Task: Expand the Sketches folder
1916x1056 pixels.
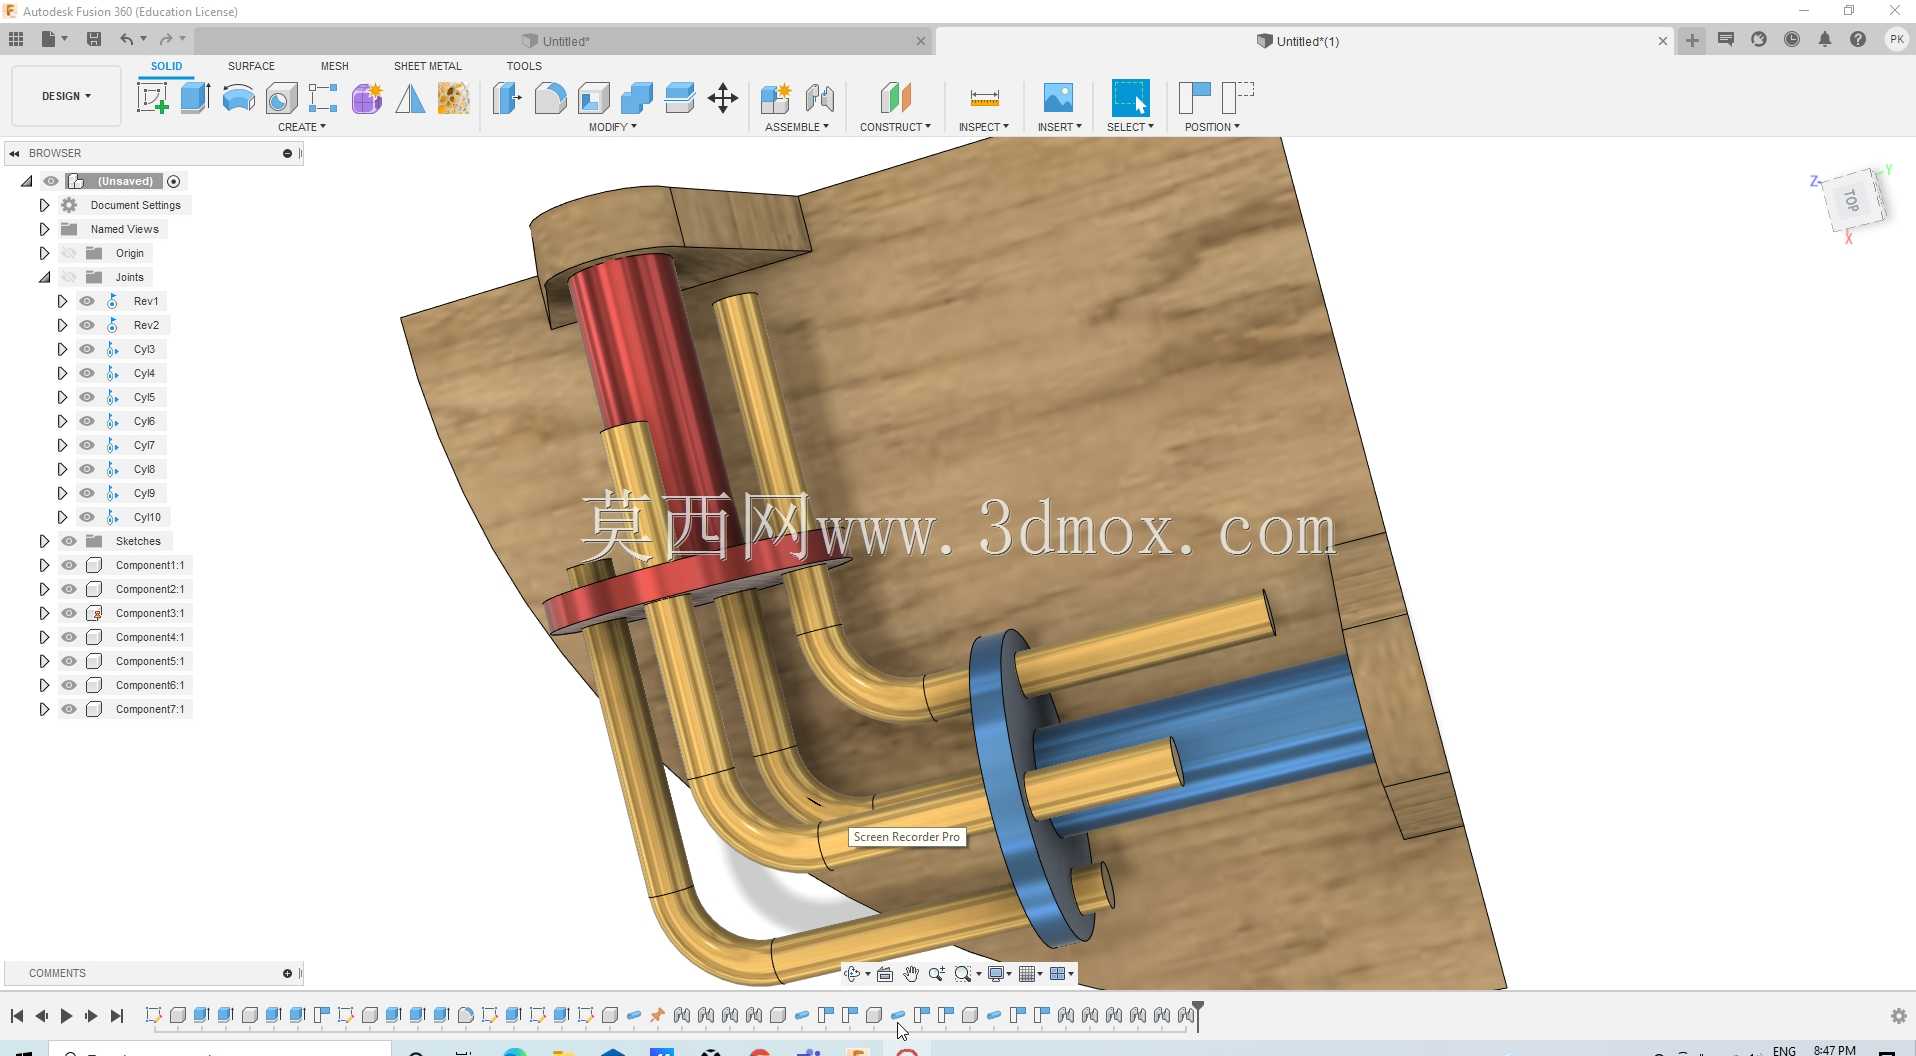Action: tap(44, 541)
